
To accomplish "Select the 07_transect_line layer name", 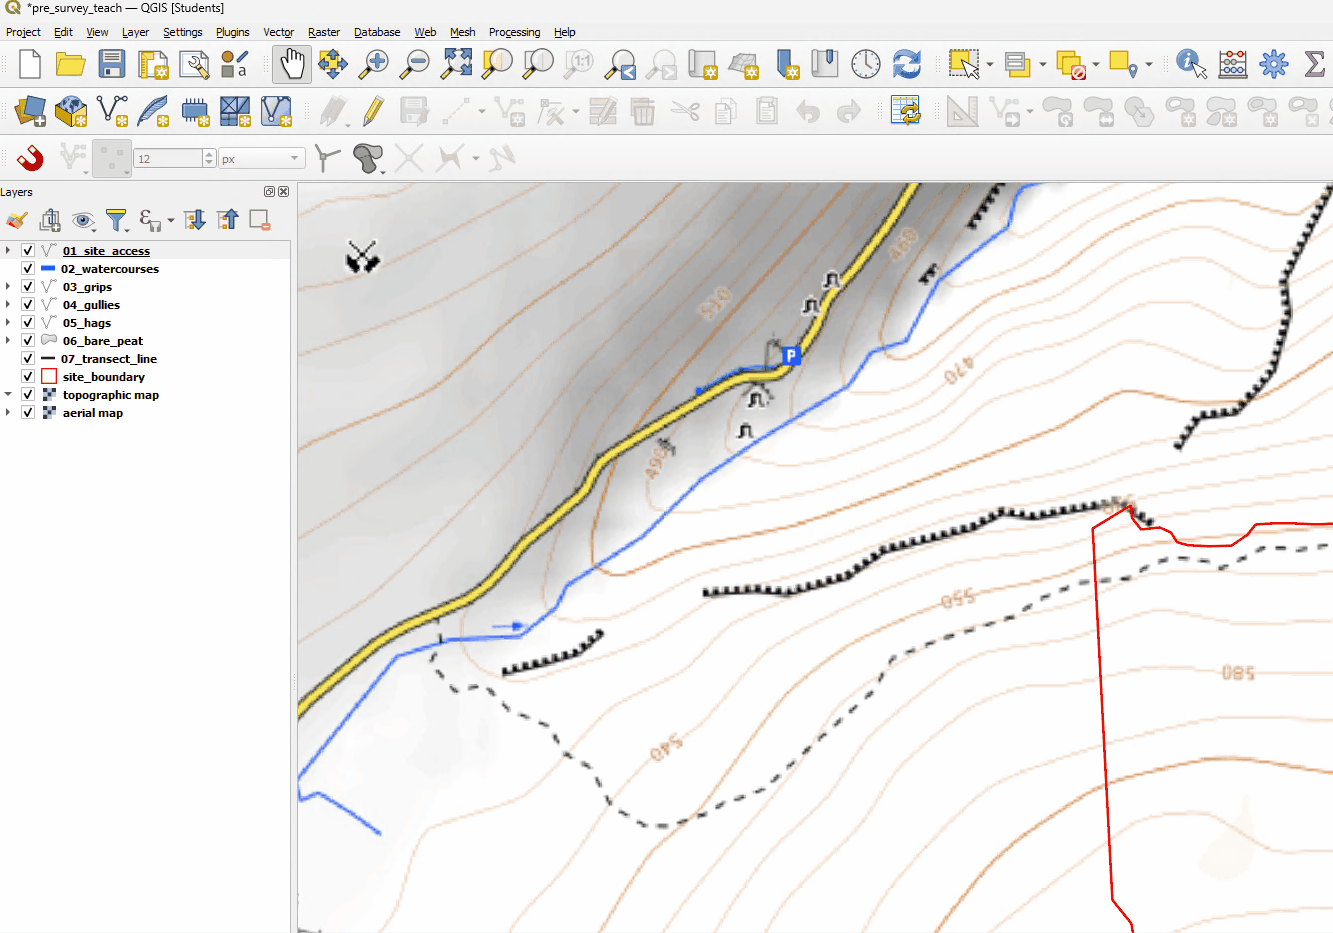I will point(109,359).
